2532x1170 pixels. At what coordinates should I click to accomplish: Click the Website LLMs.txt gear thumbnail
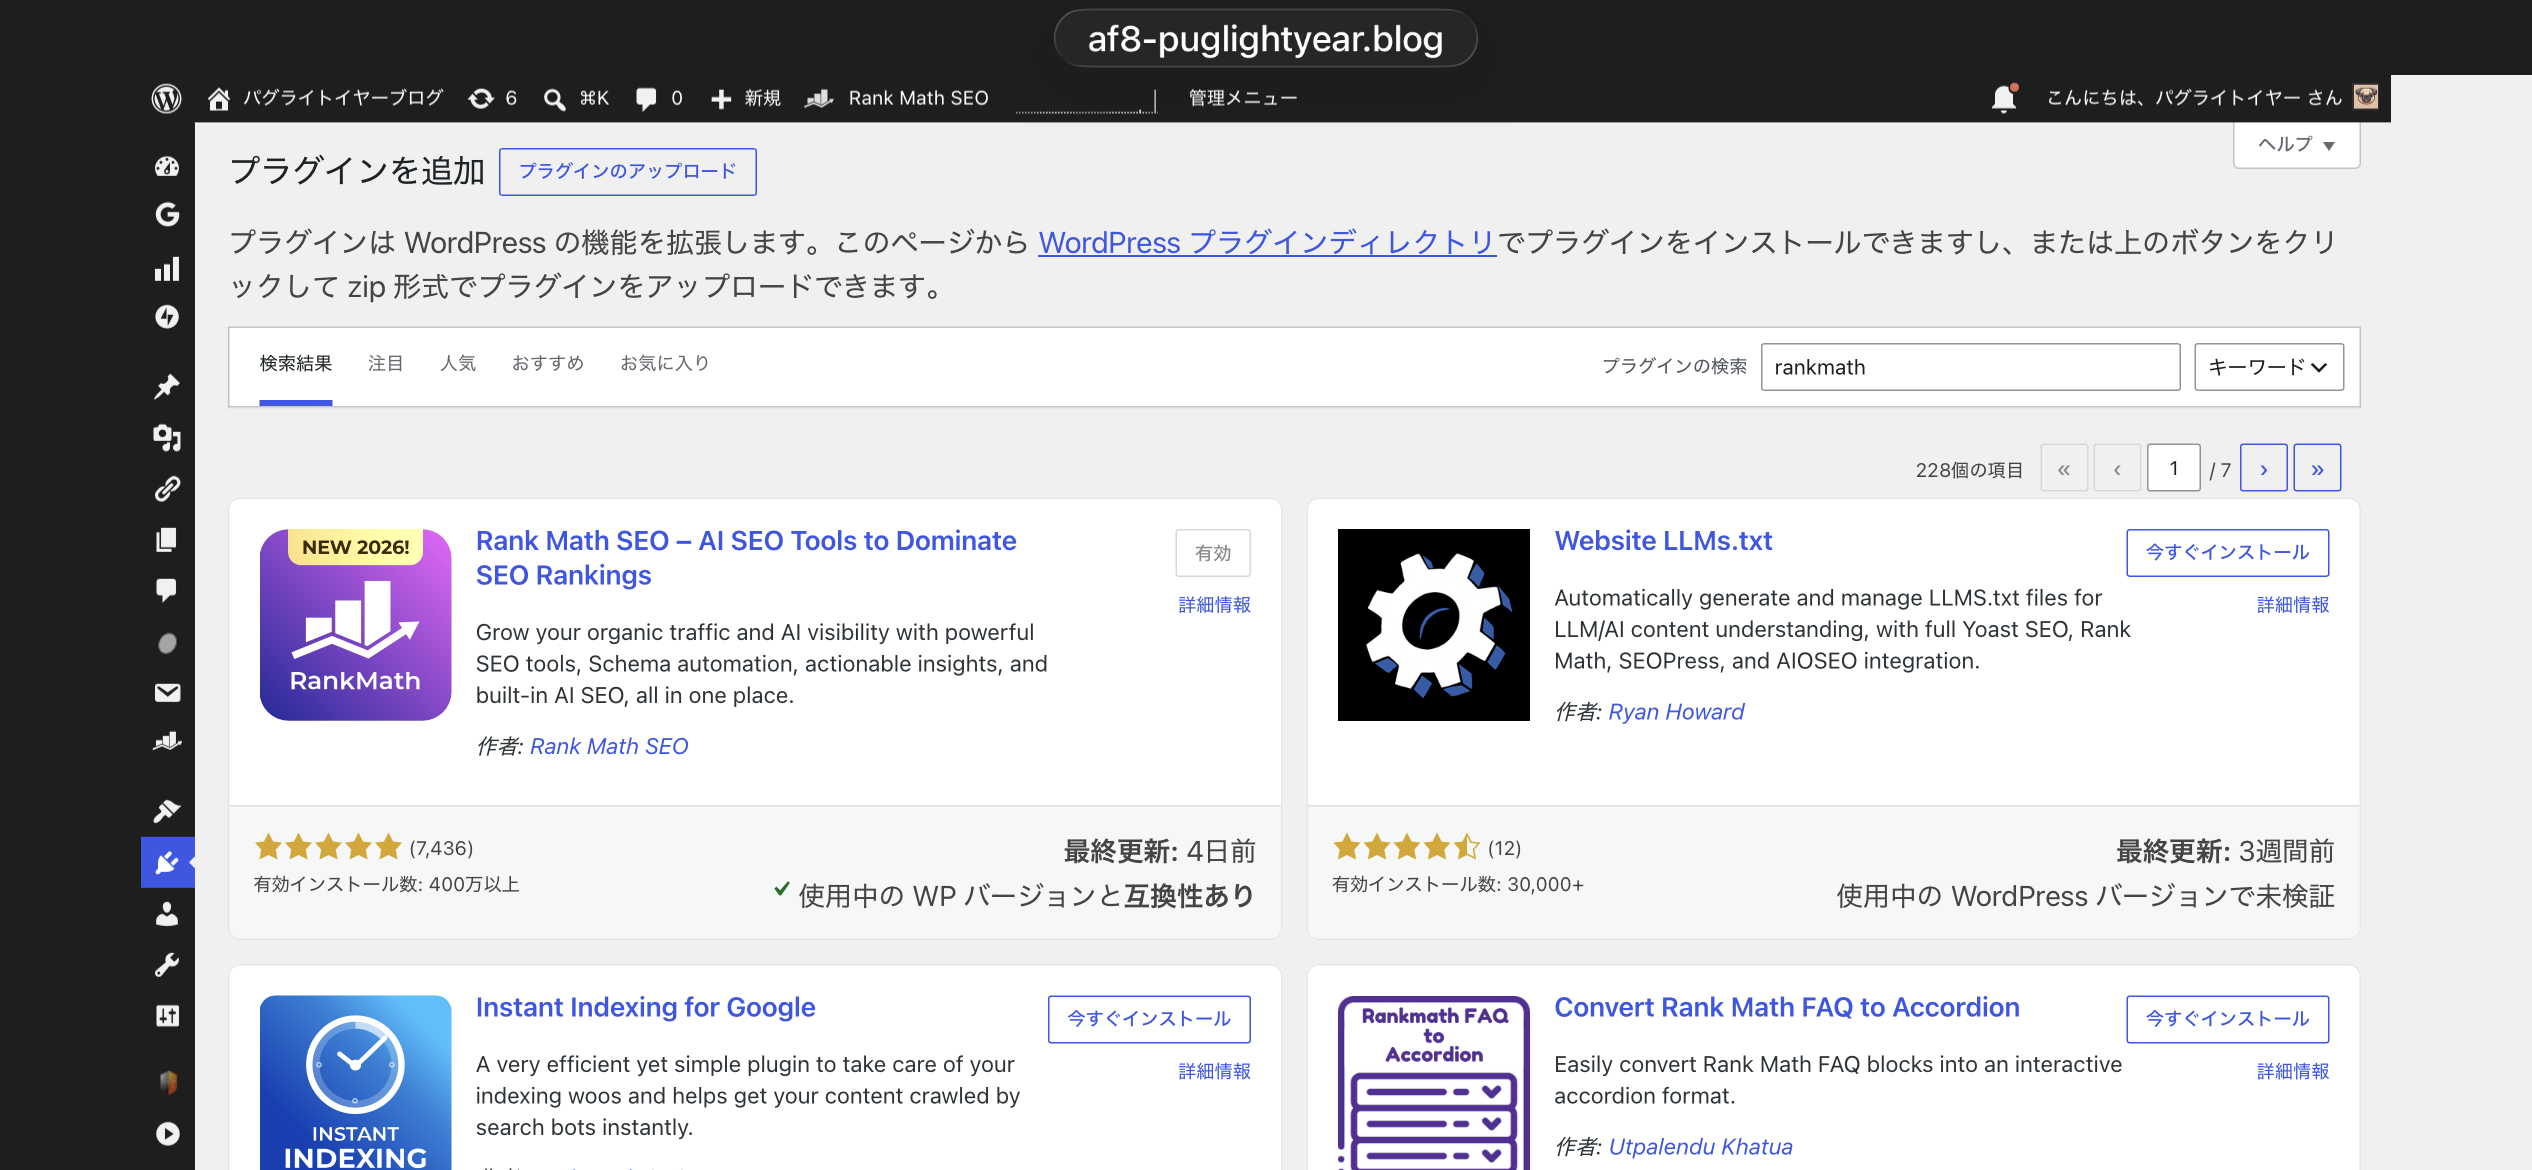coord(1433,625)
